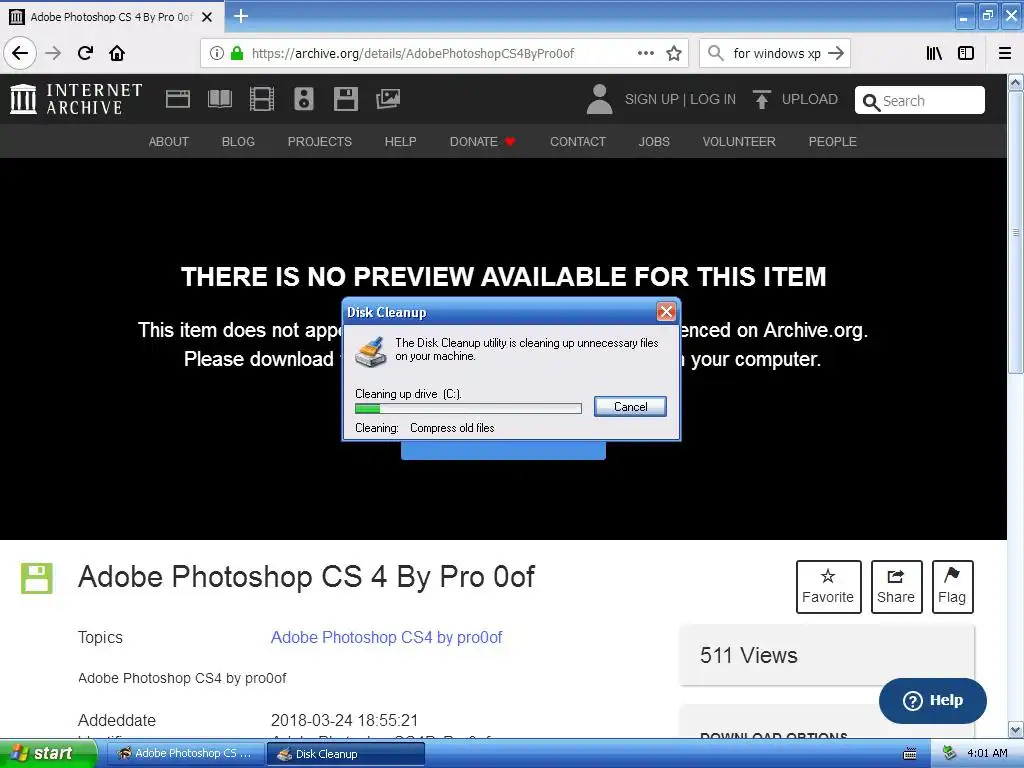Open a new browser tab
Viewport: 1024px width, 768px height.
tap(241, 16)
